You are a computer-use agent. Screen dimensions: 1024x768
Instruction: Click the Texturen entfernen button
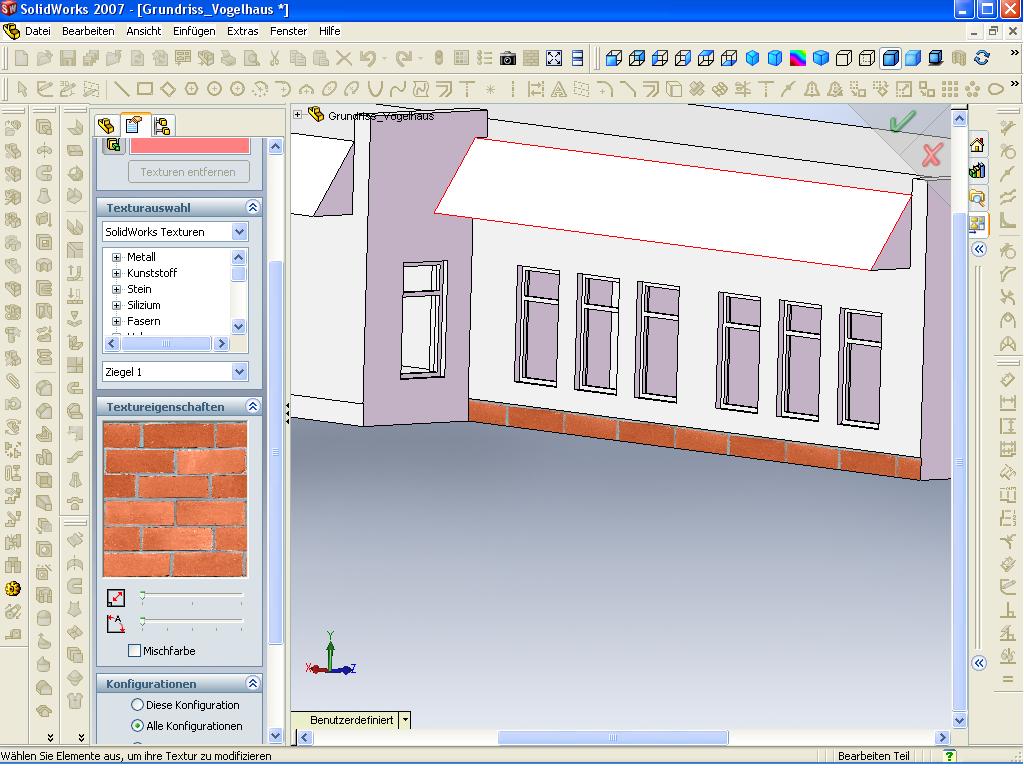[x=188, y=172]
